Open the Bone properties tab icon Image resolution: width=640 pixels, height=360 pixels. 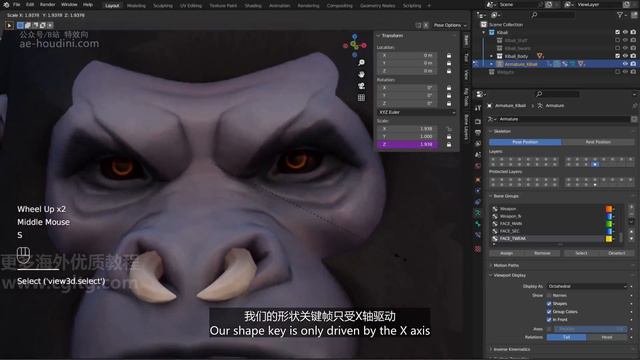(478, 224)
